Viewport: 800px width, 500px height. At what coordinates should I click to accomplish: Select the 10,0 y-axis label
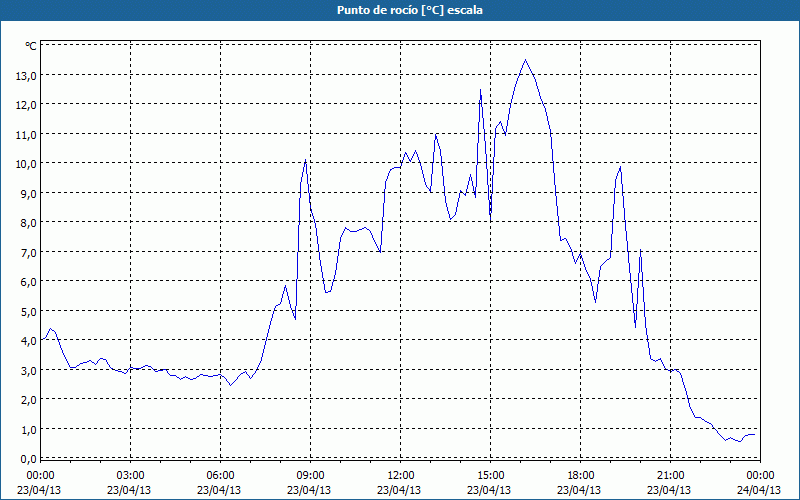pos(26,164)
